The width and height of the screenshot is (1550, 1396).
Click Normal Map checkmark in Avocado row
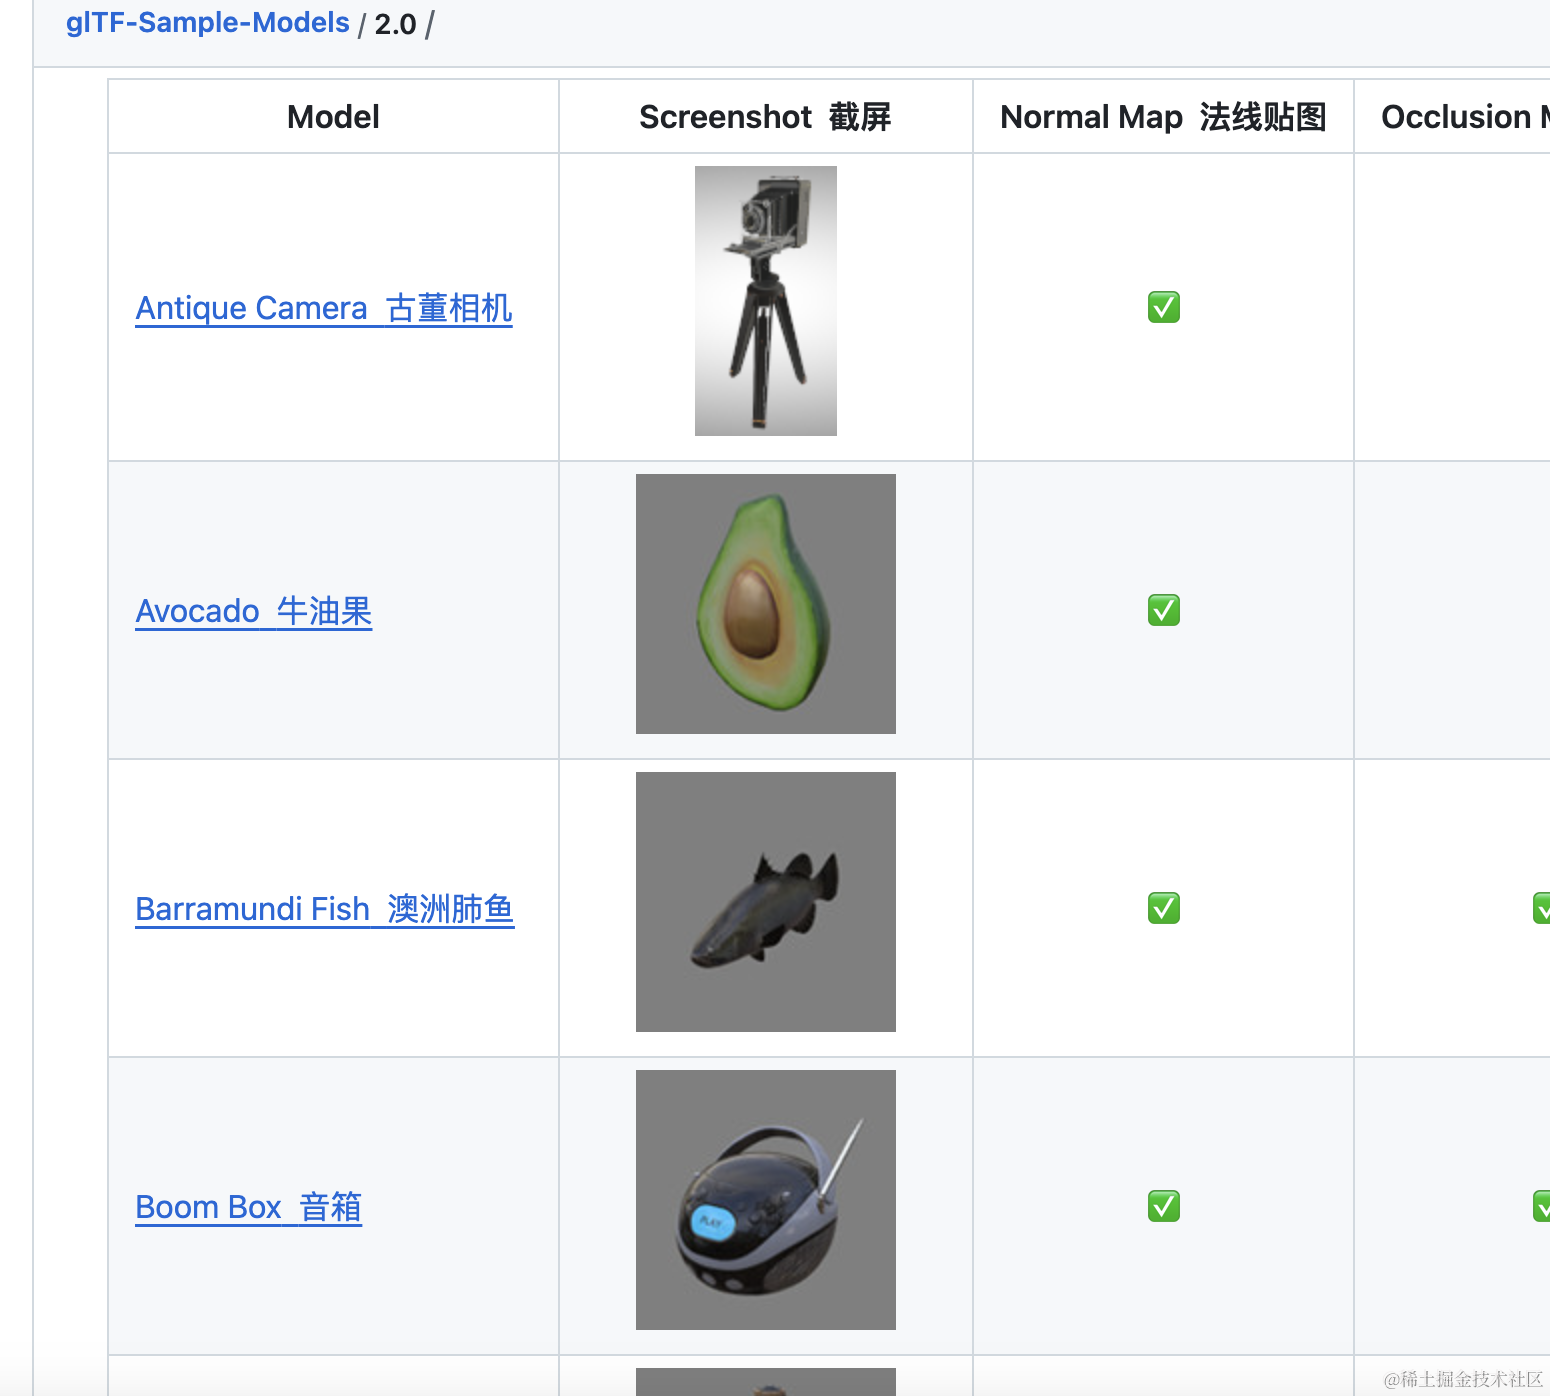(1164, 610)
